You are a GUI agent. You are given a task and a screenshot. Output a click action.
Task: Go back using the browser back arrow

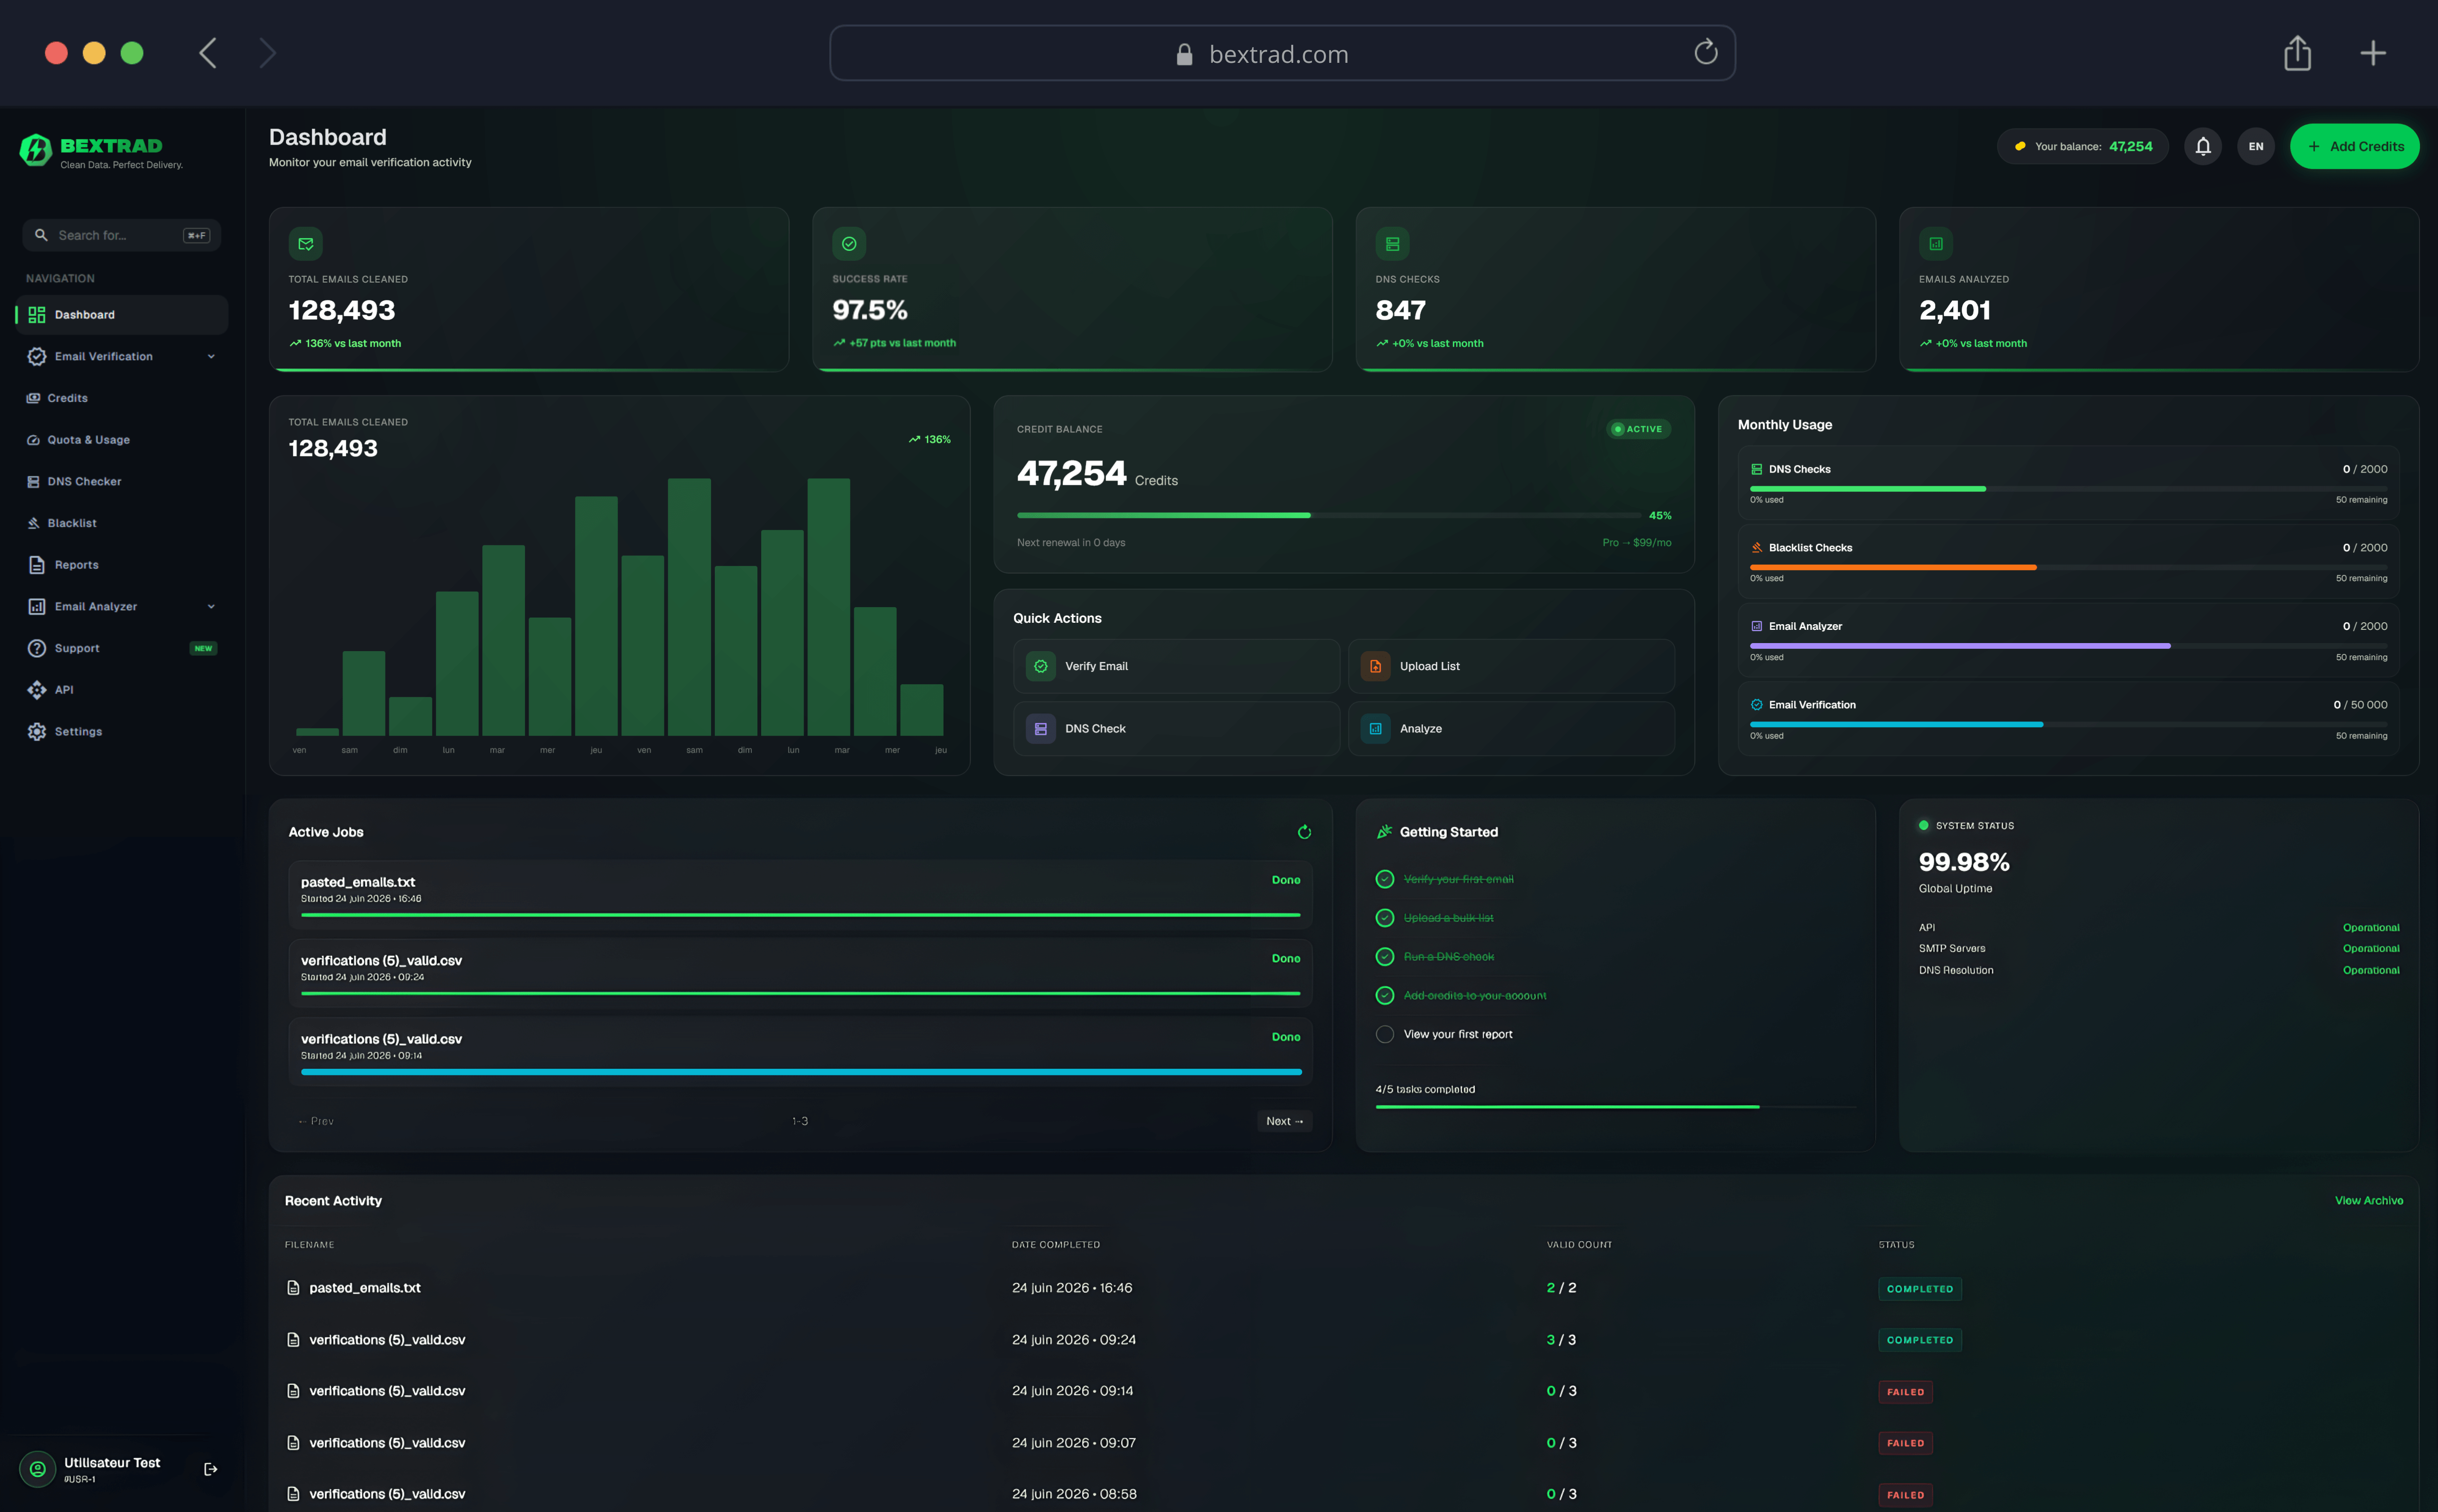[x=208, y=53]
